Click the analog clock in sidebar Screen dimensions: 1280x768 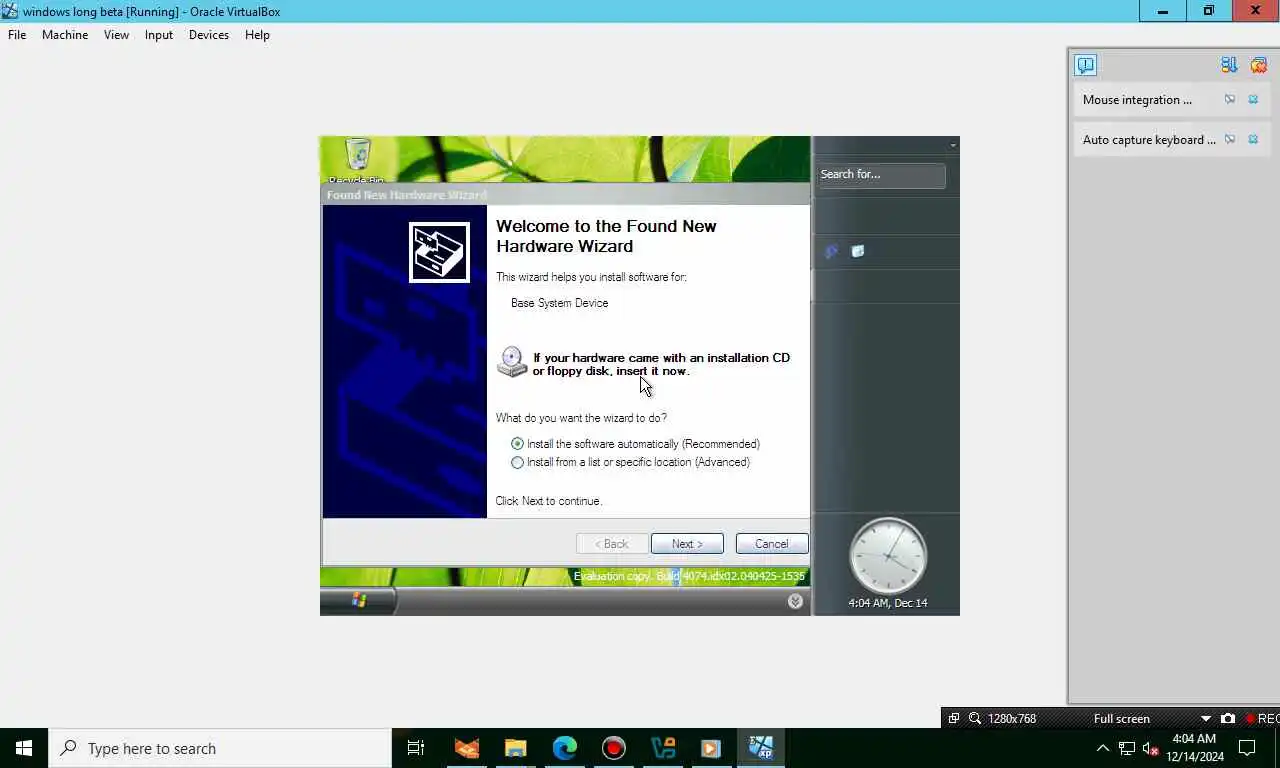click(x=888, y=556)
